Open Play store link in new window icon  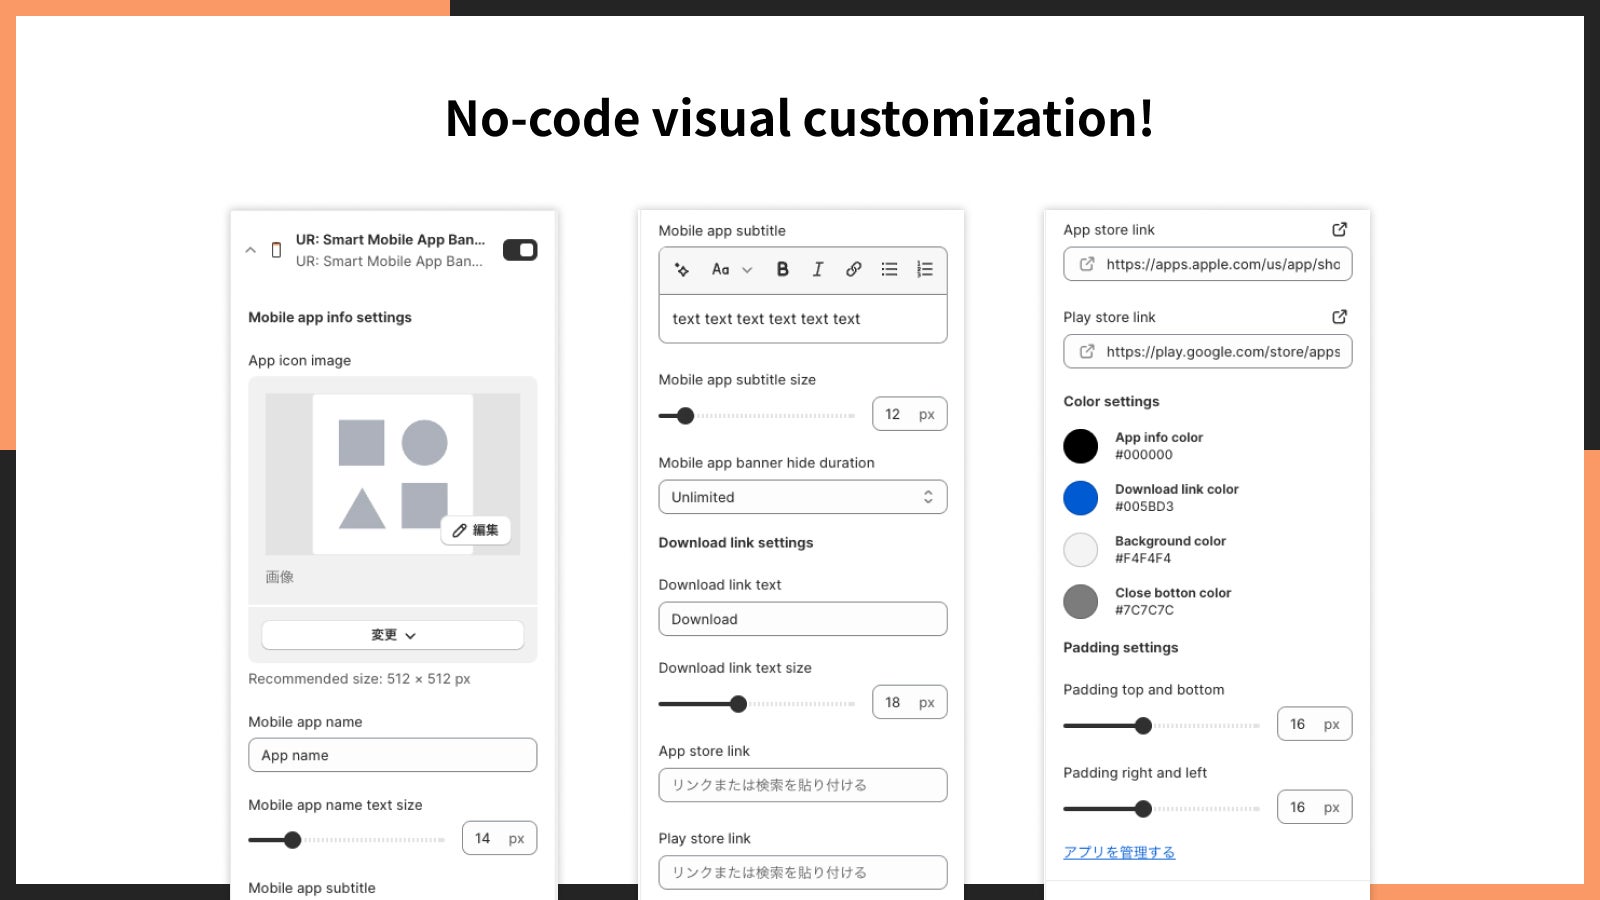1340,316
